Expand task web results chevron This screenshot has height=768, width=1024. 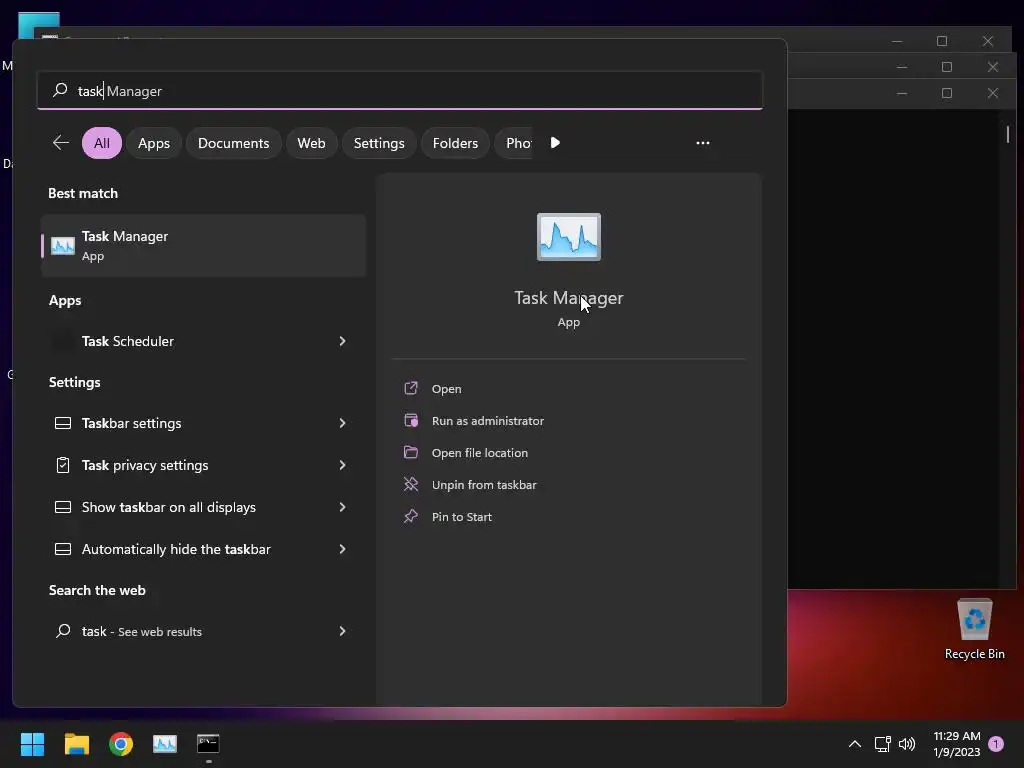click(x=342, y=631)
